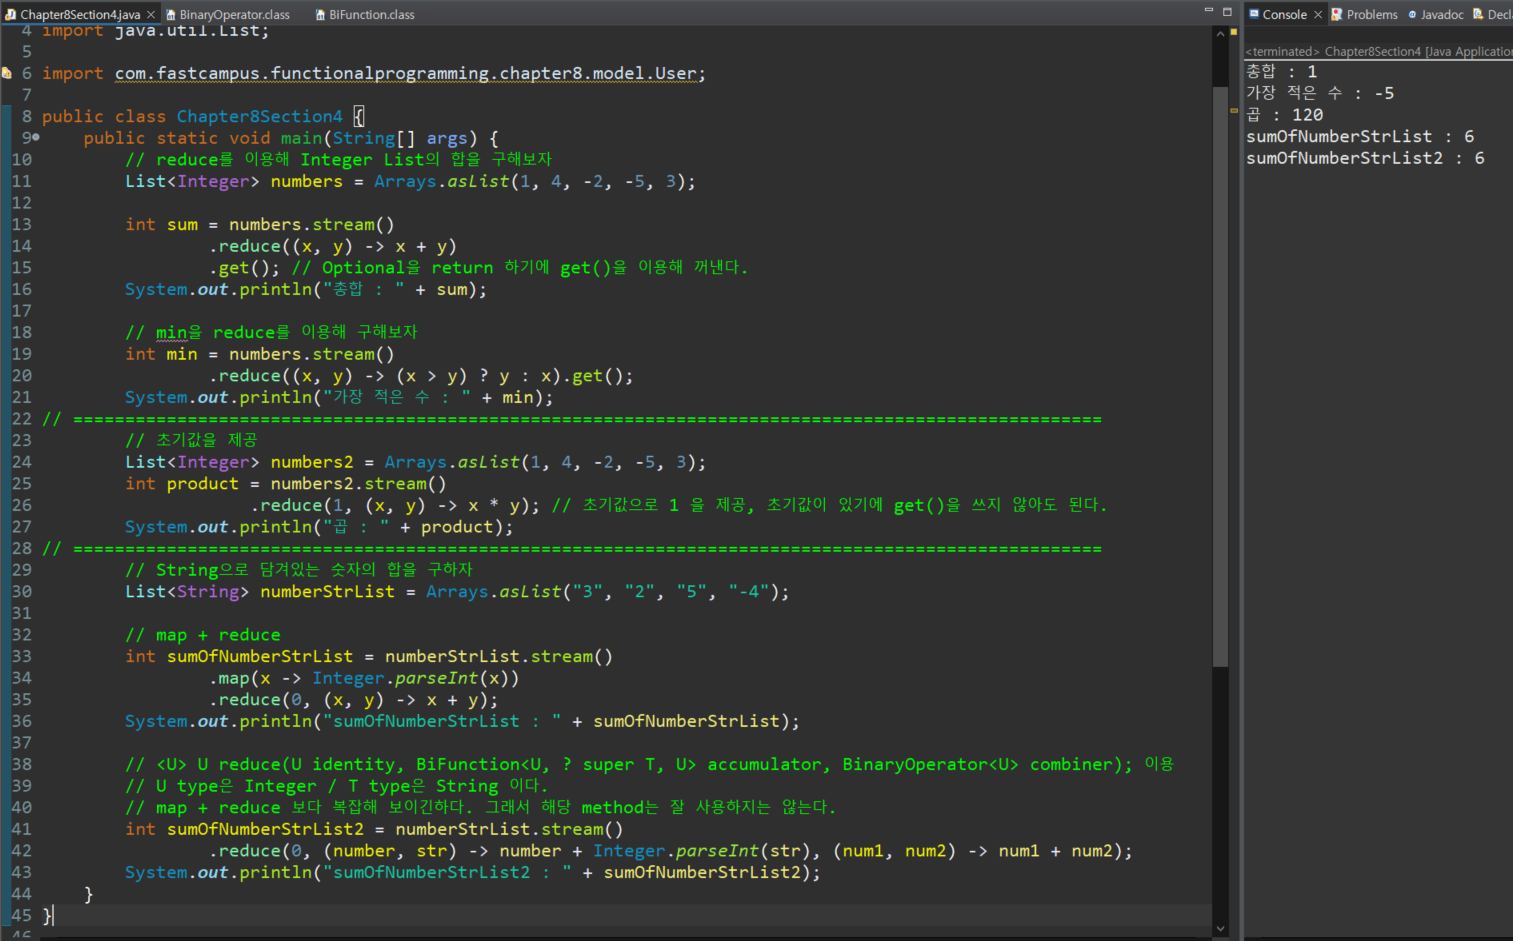Click the 'product' variable on line 25

tap(203, 483)
